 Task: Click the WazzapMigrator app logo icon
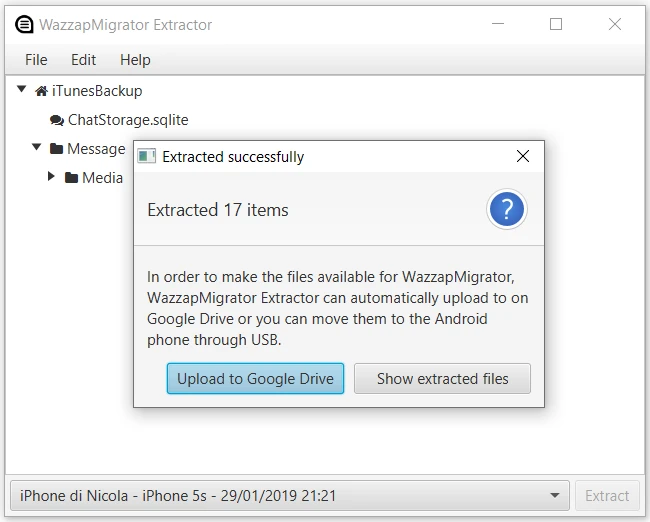[24, 24]
